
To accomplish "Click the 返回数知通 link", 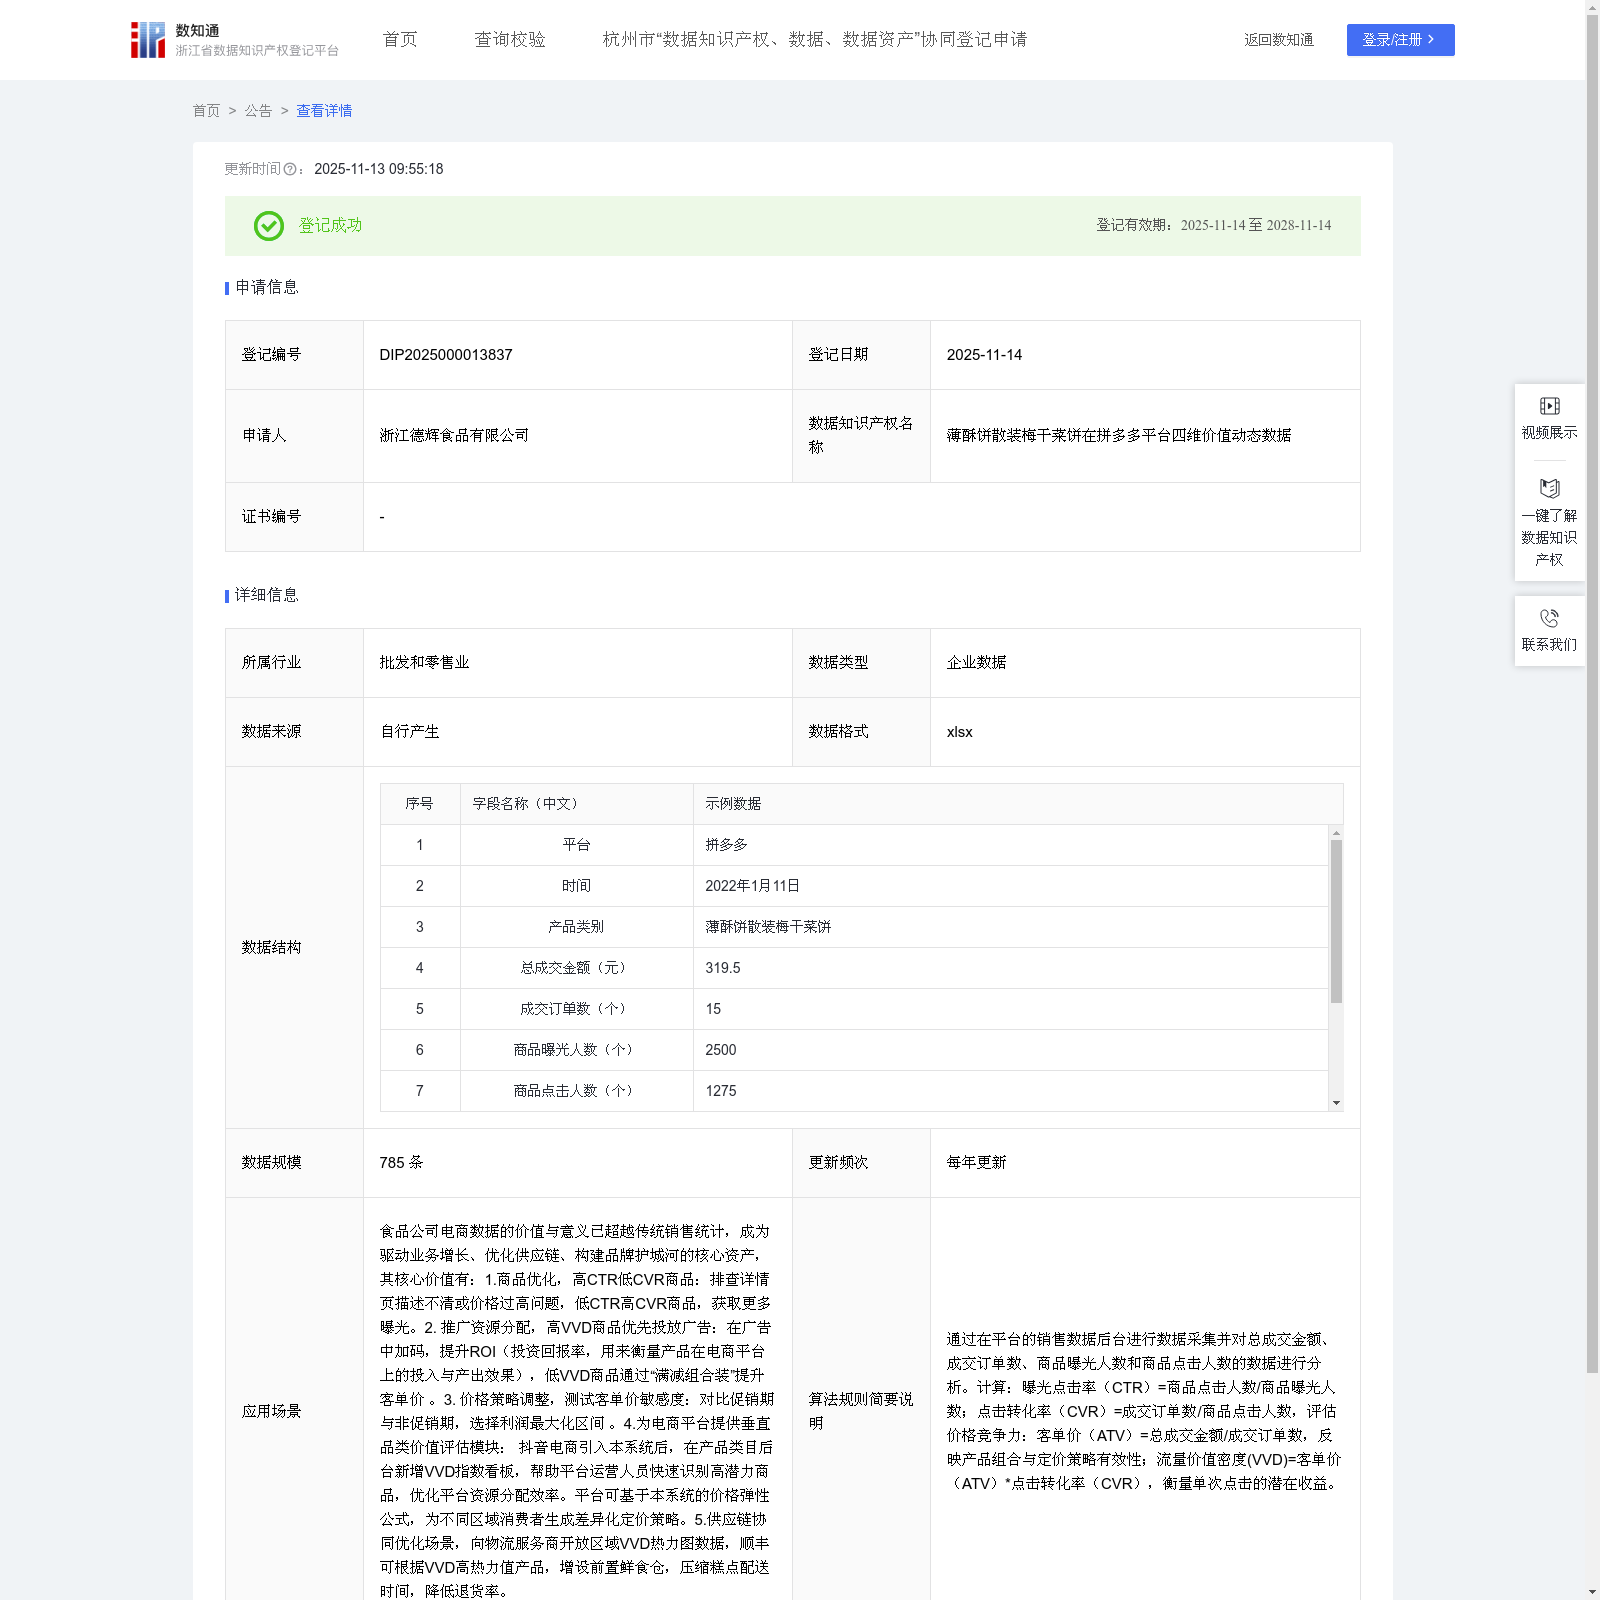I will point(1279,40).
